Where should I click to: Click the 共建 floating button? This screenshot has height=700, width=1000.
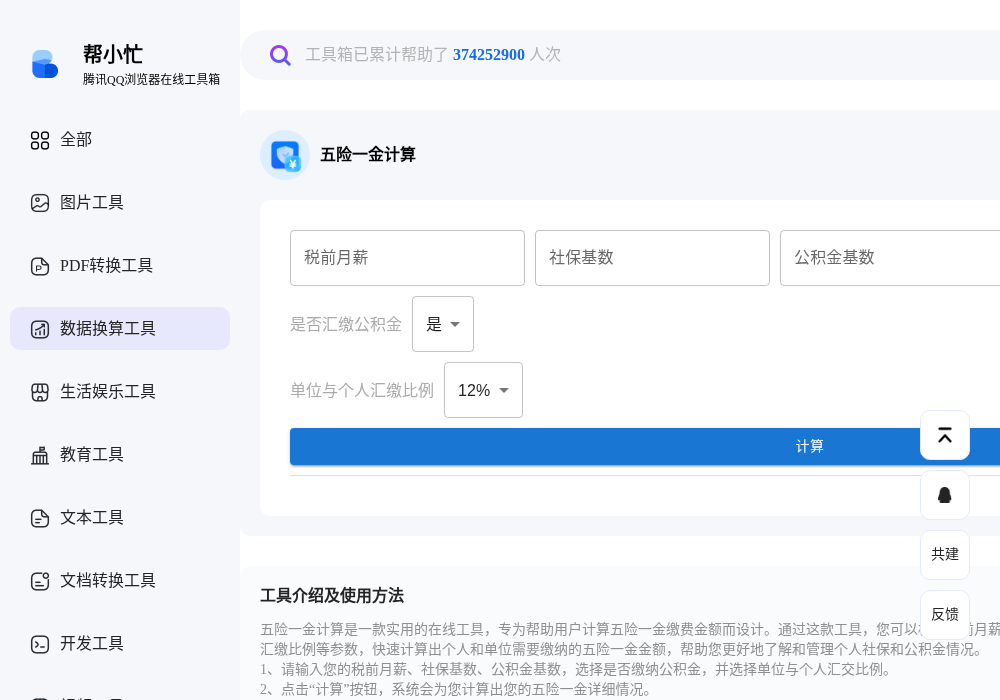945,555
